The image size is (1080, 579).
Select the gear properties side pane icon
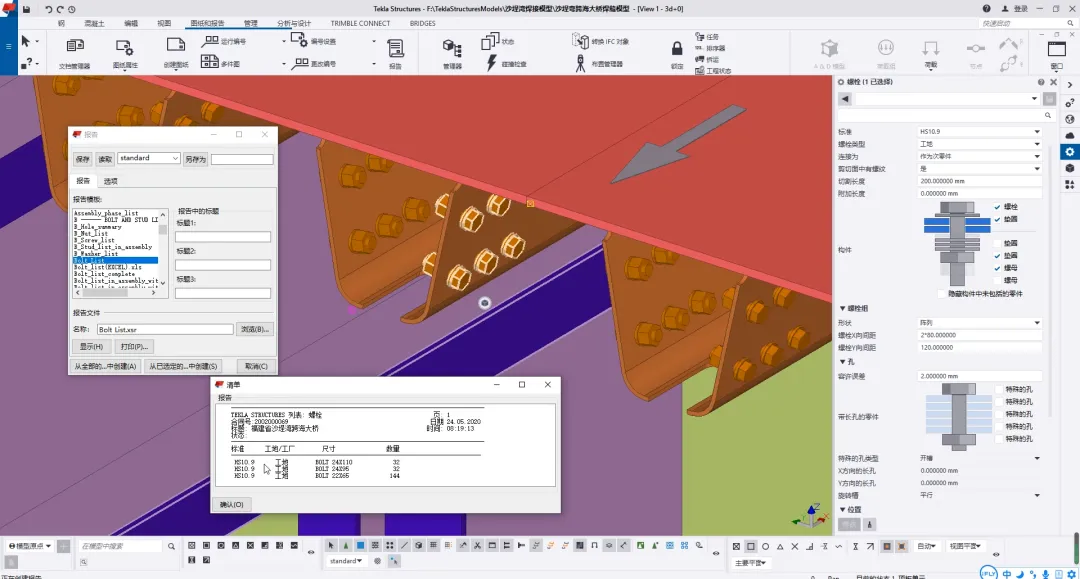1070,152
